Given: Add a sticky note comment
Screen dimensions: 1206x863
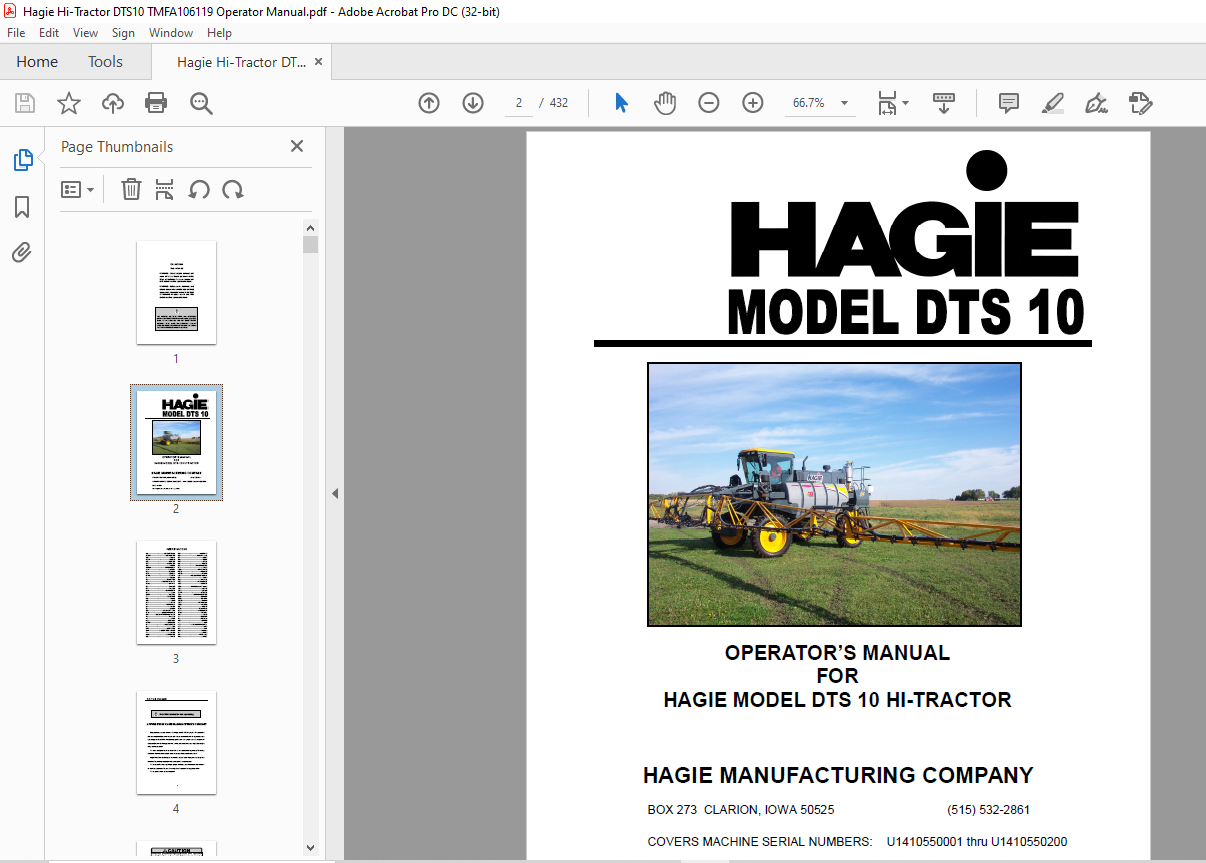Looking at the screenshot, I should pyautogui.click(x=1009, y=103).
